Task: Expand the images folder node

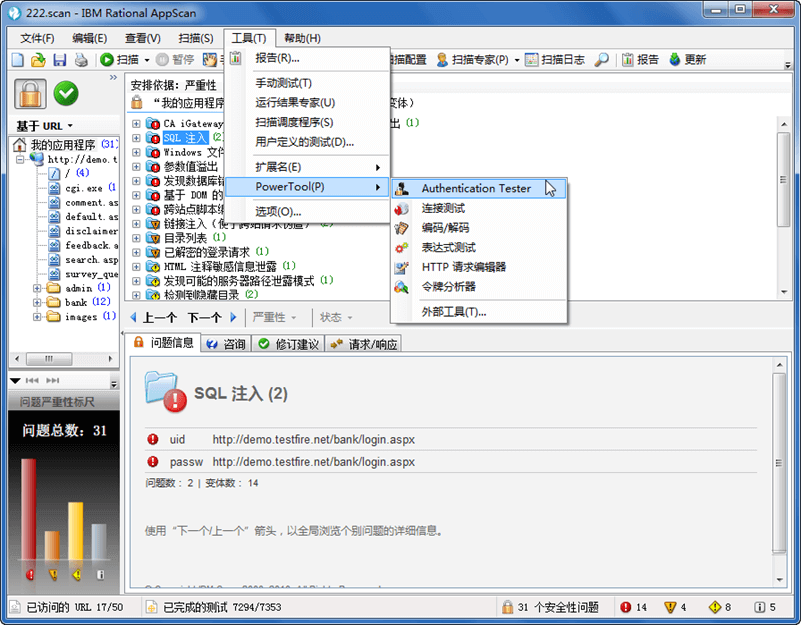Action: point(37,317)
